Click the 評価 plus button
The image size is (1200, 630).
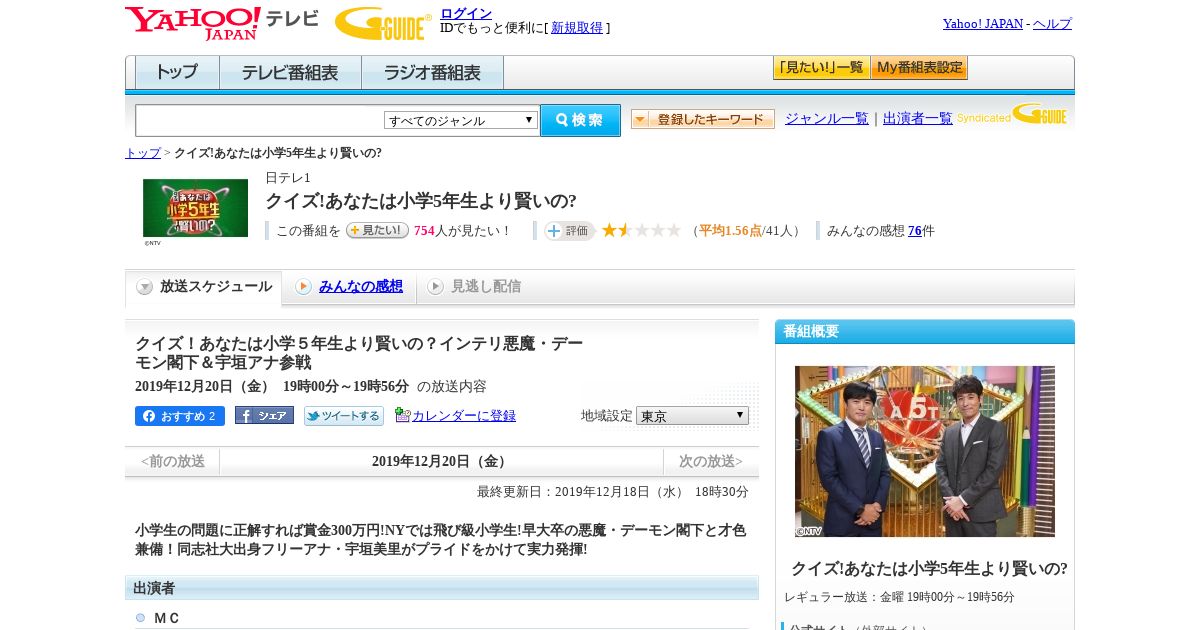pos(569,231)
